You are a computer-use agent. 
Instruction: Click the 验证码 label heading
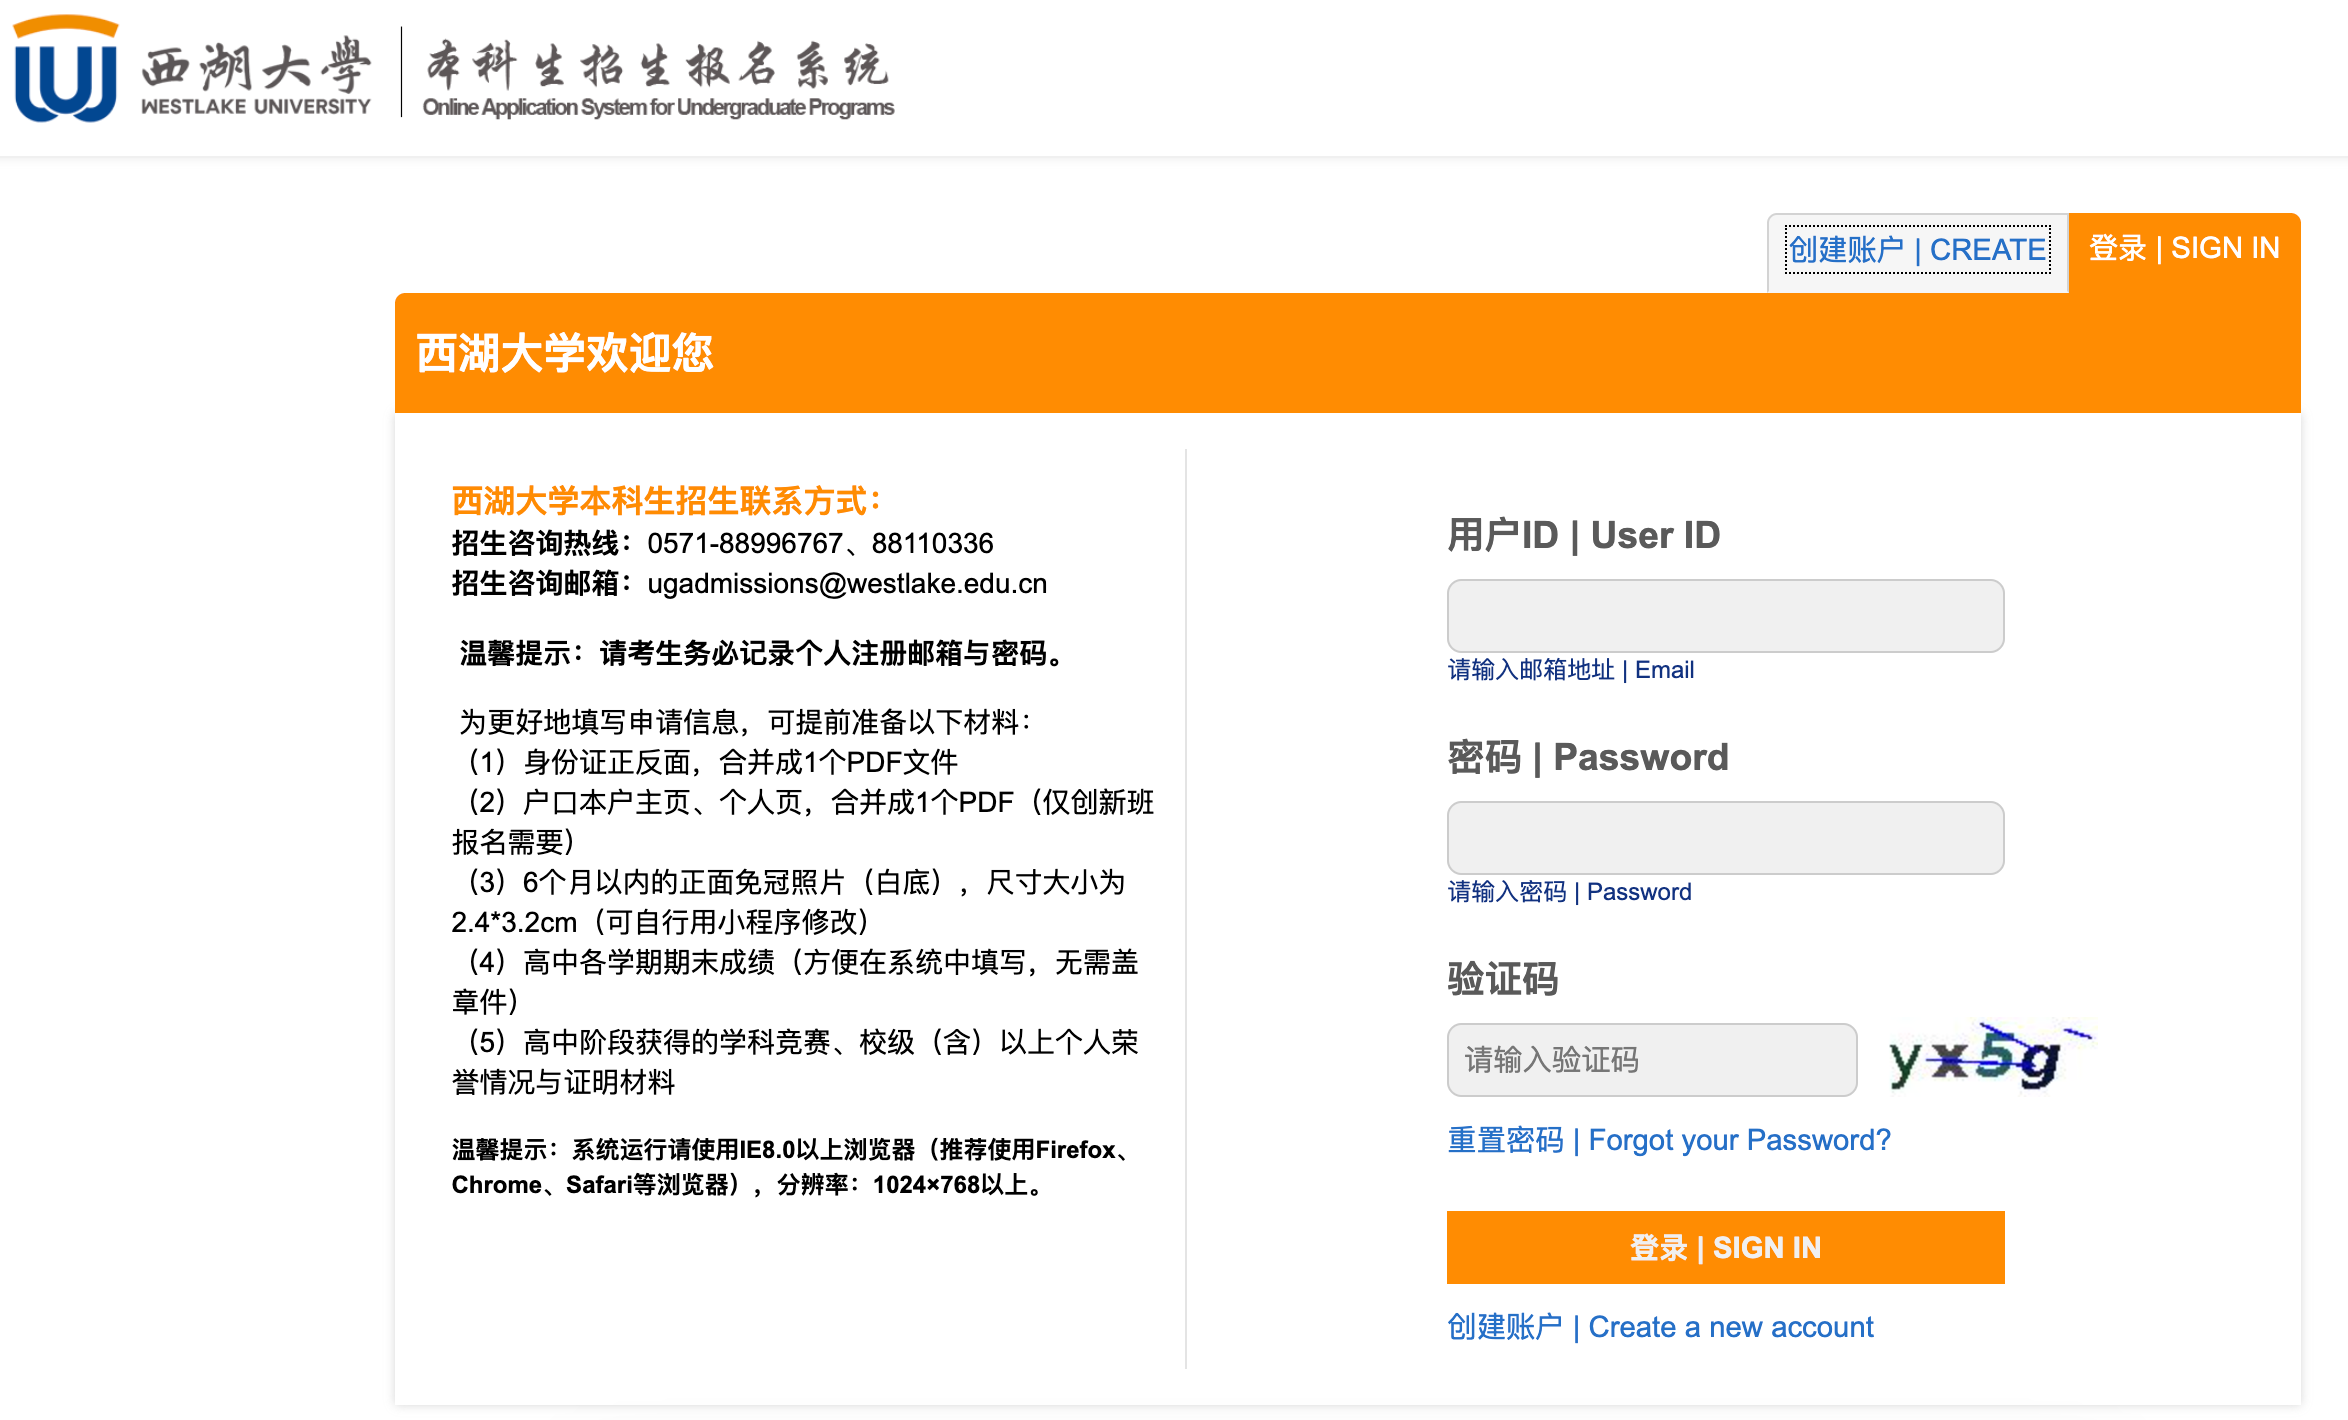click(x=1502, y=979)
